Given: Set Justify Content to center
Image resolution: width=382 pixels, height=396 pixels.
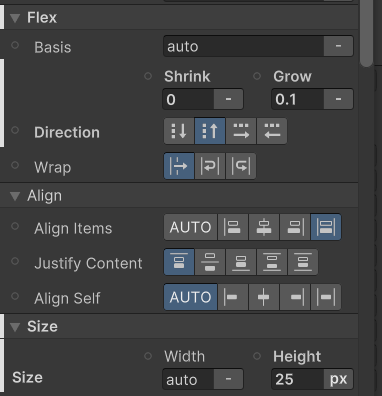Looking at the screenshot, I should 210,262.
